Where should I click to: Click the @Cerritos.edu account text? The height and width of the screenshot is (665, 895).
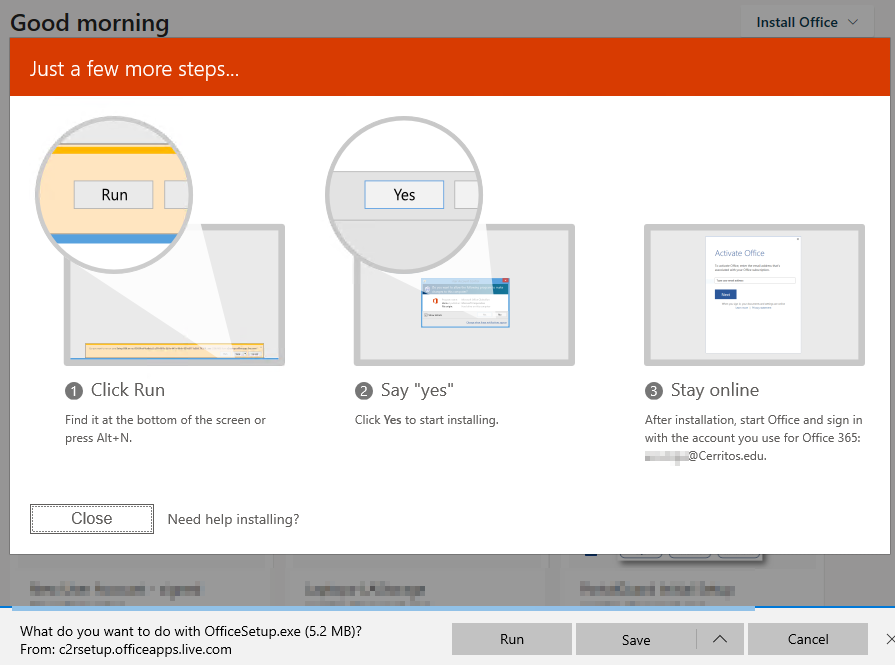pos(705,456)
